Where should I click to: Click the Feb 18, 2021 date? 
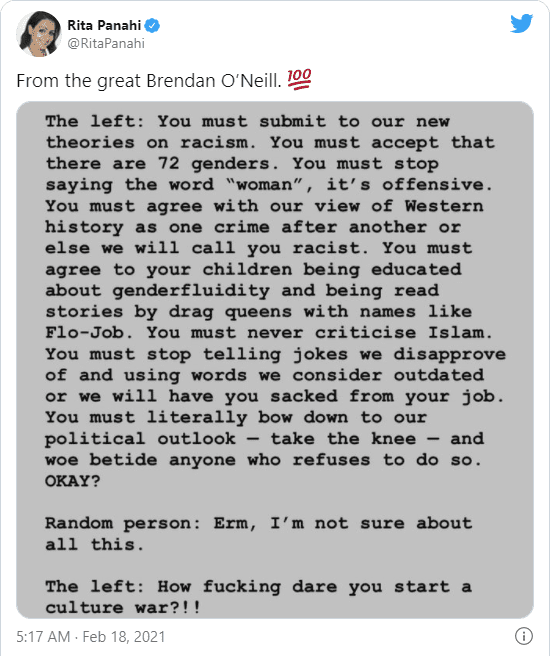(x=124, y=636)
